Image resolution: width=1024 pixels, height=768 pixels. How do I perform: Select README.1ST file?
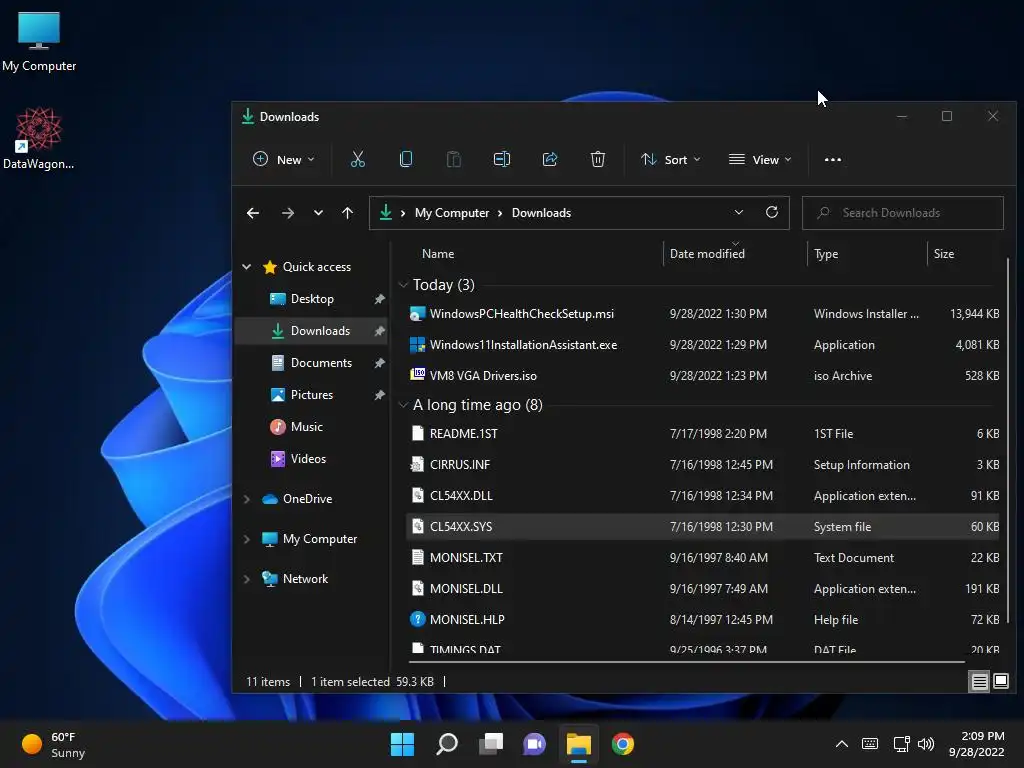[x=703, y=434]
